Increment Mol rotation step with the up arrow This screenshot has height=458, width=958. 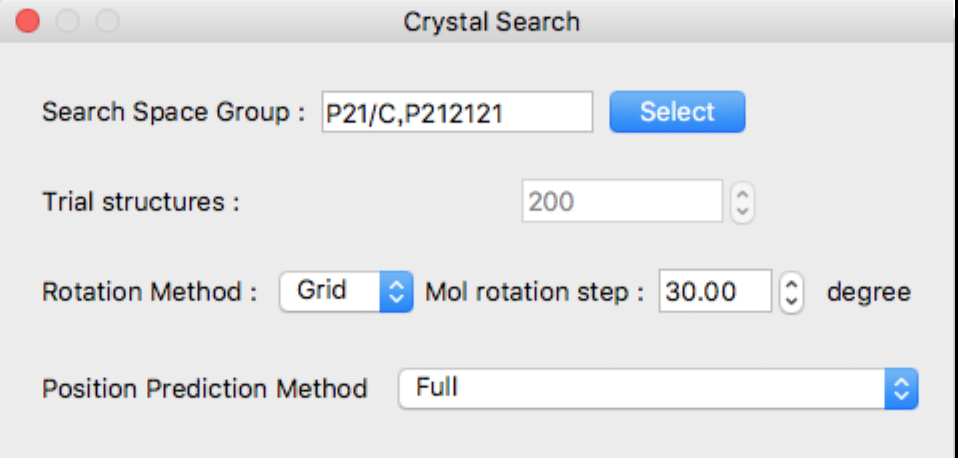pos(791,282)
